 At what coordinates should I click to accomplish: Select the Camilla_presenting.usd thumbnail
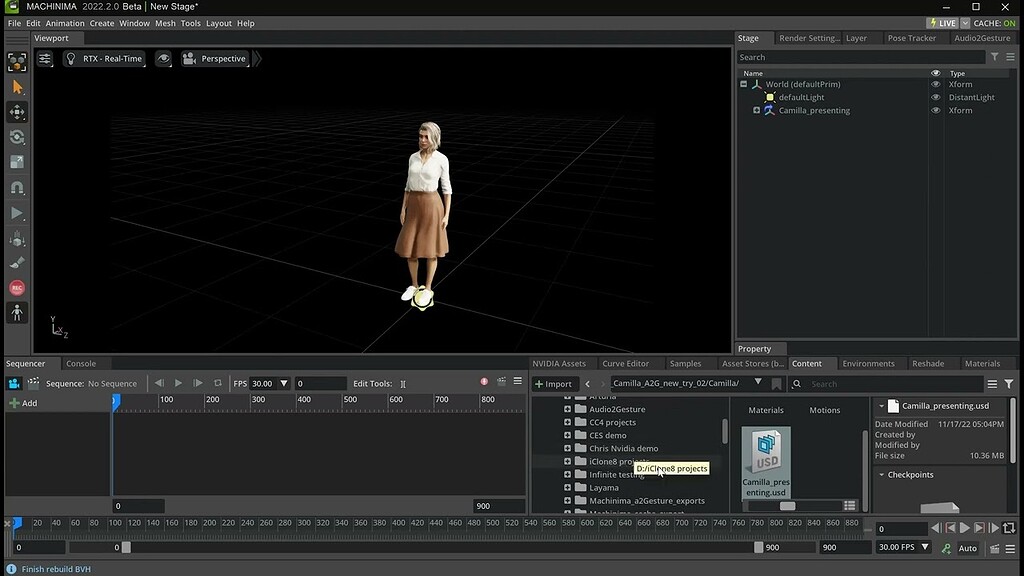[766, 460]
